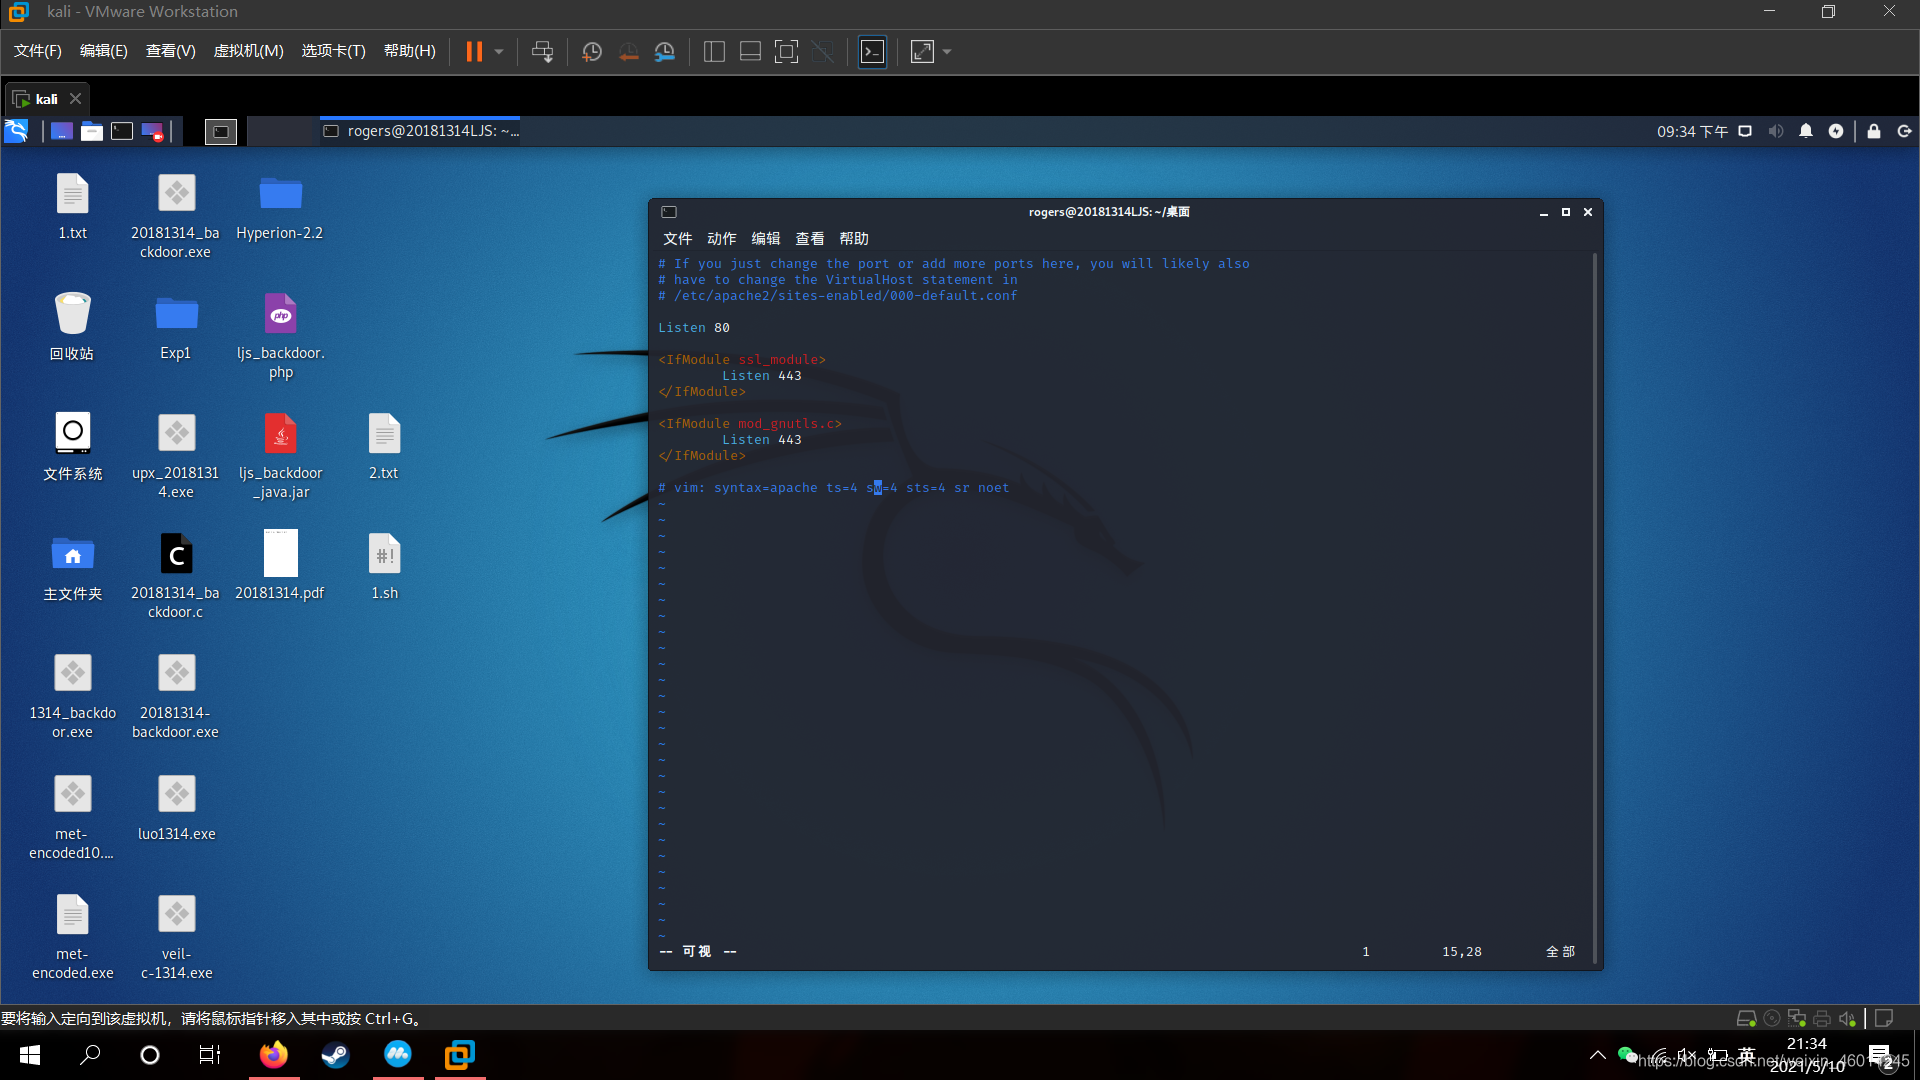Open the 帮助(H) menu in VMware
This screenshot has height=1080, width=1920.
pos(410,51)
